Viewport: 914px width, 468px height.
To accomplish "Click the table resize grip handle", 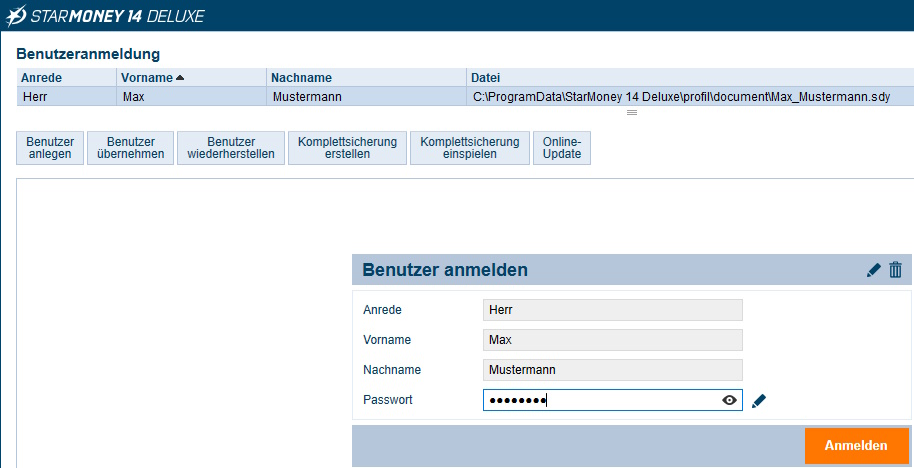I will tap(631, 113).
